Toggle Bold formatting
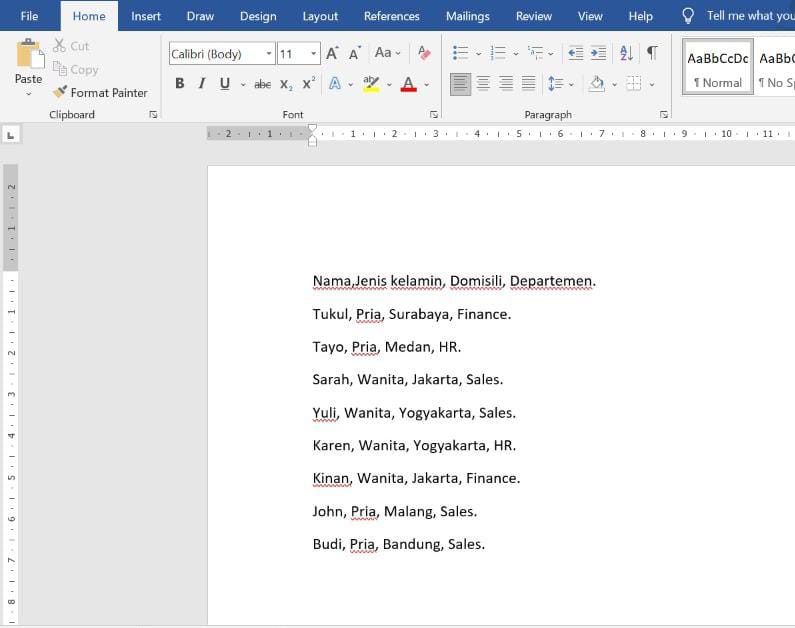The image size is (795, 628). (179, 84)
